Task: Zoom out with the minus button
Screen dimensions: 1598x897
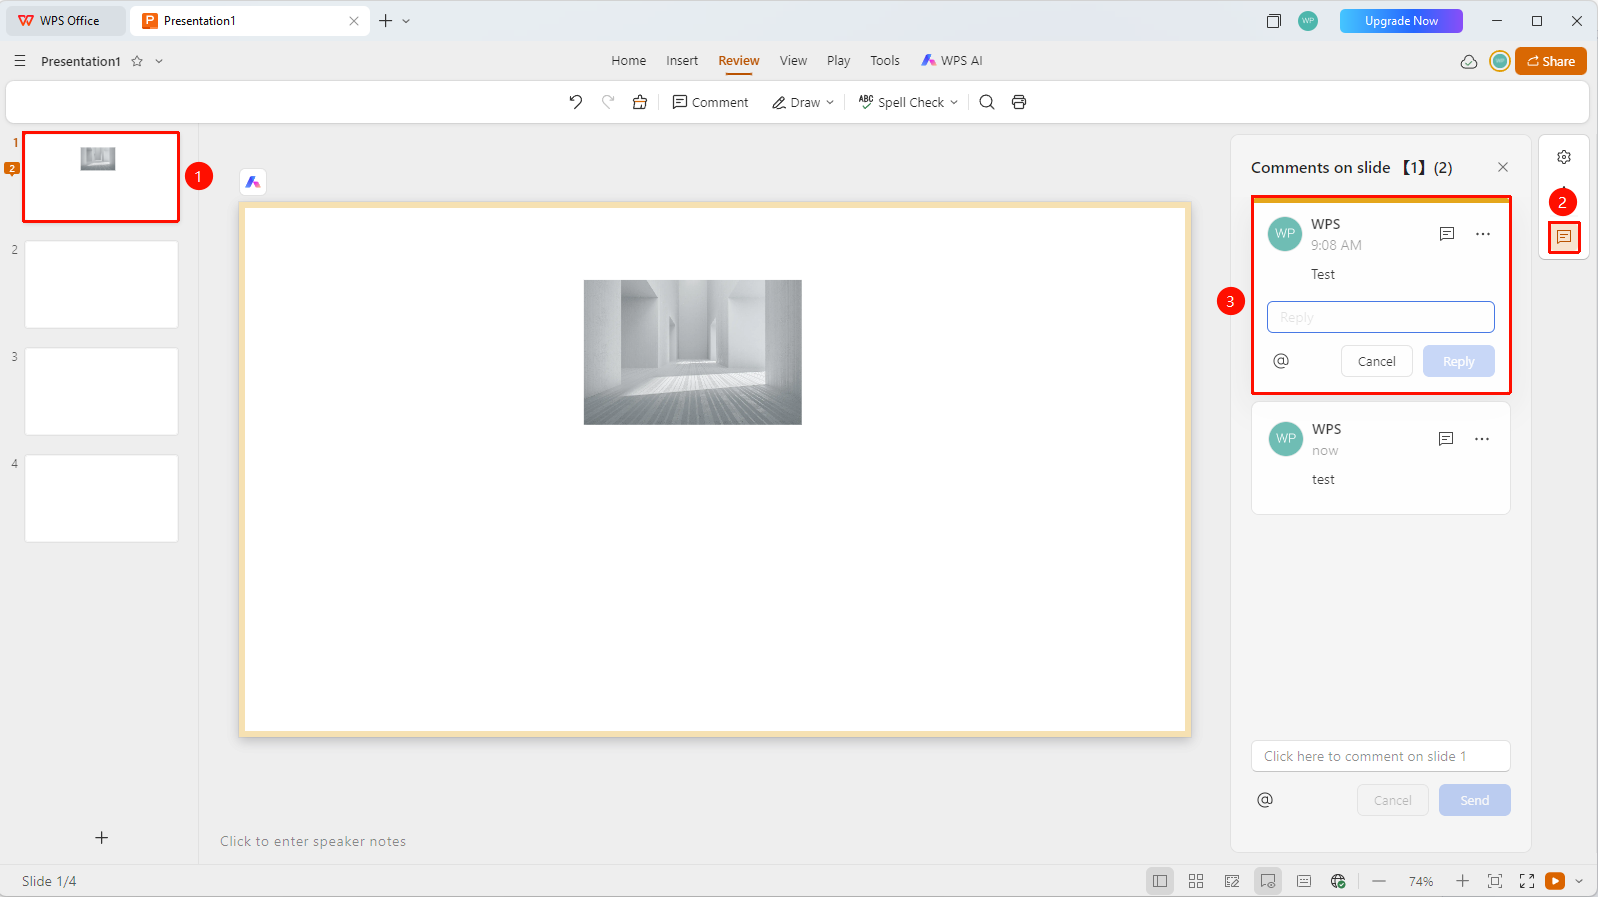Action: coord(1379,881)
